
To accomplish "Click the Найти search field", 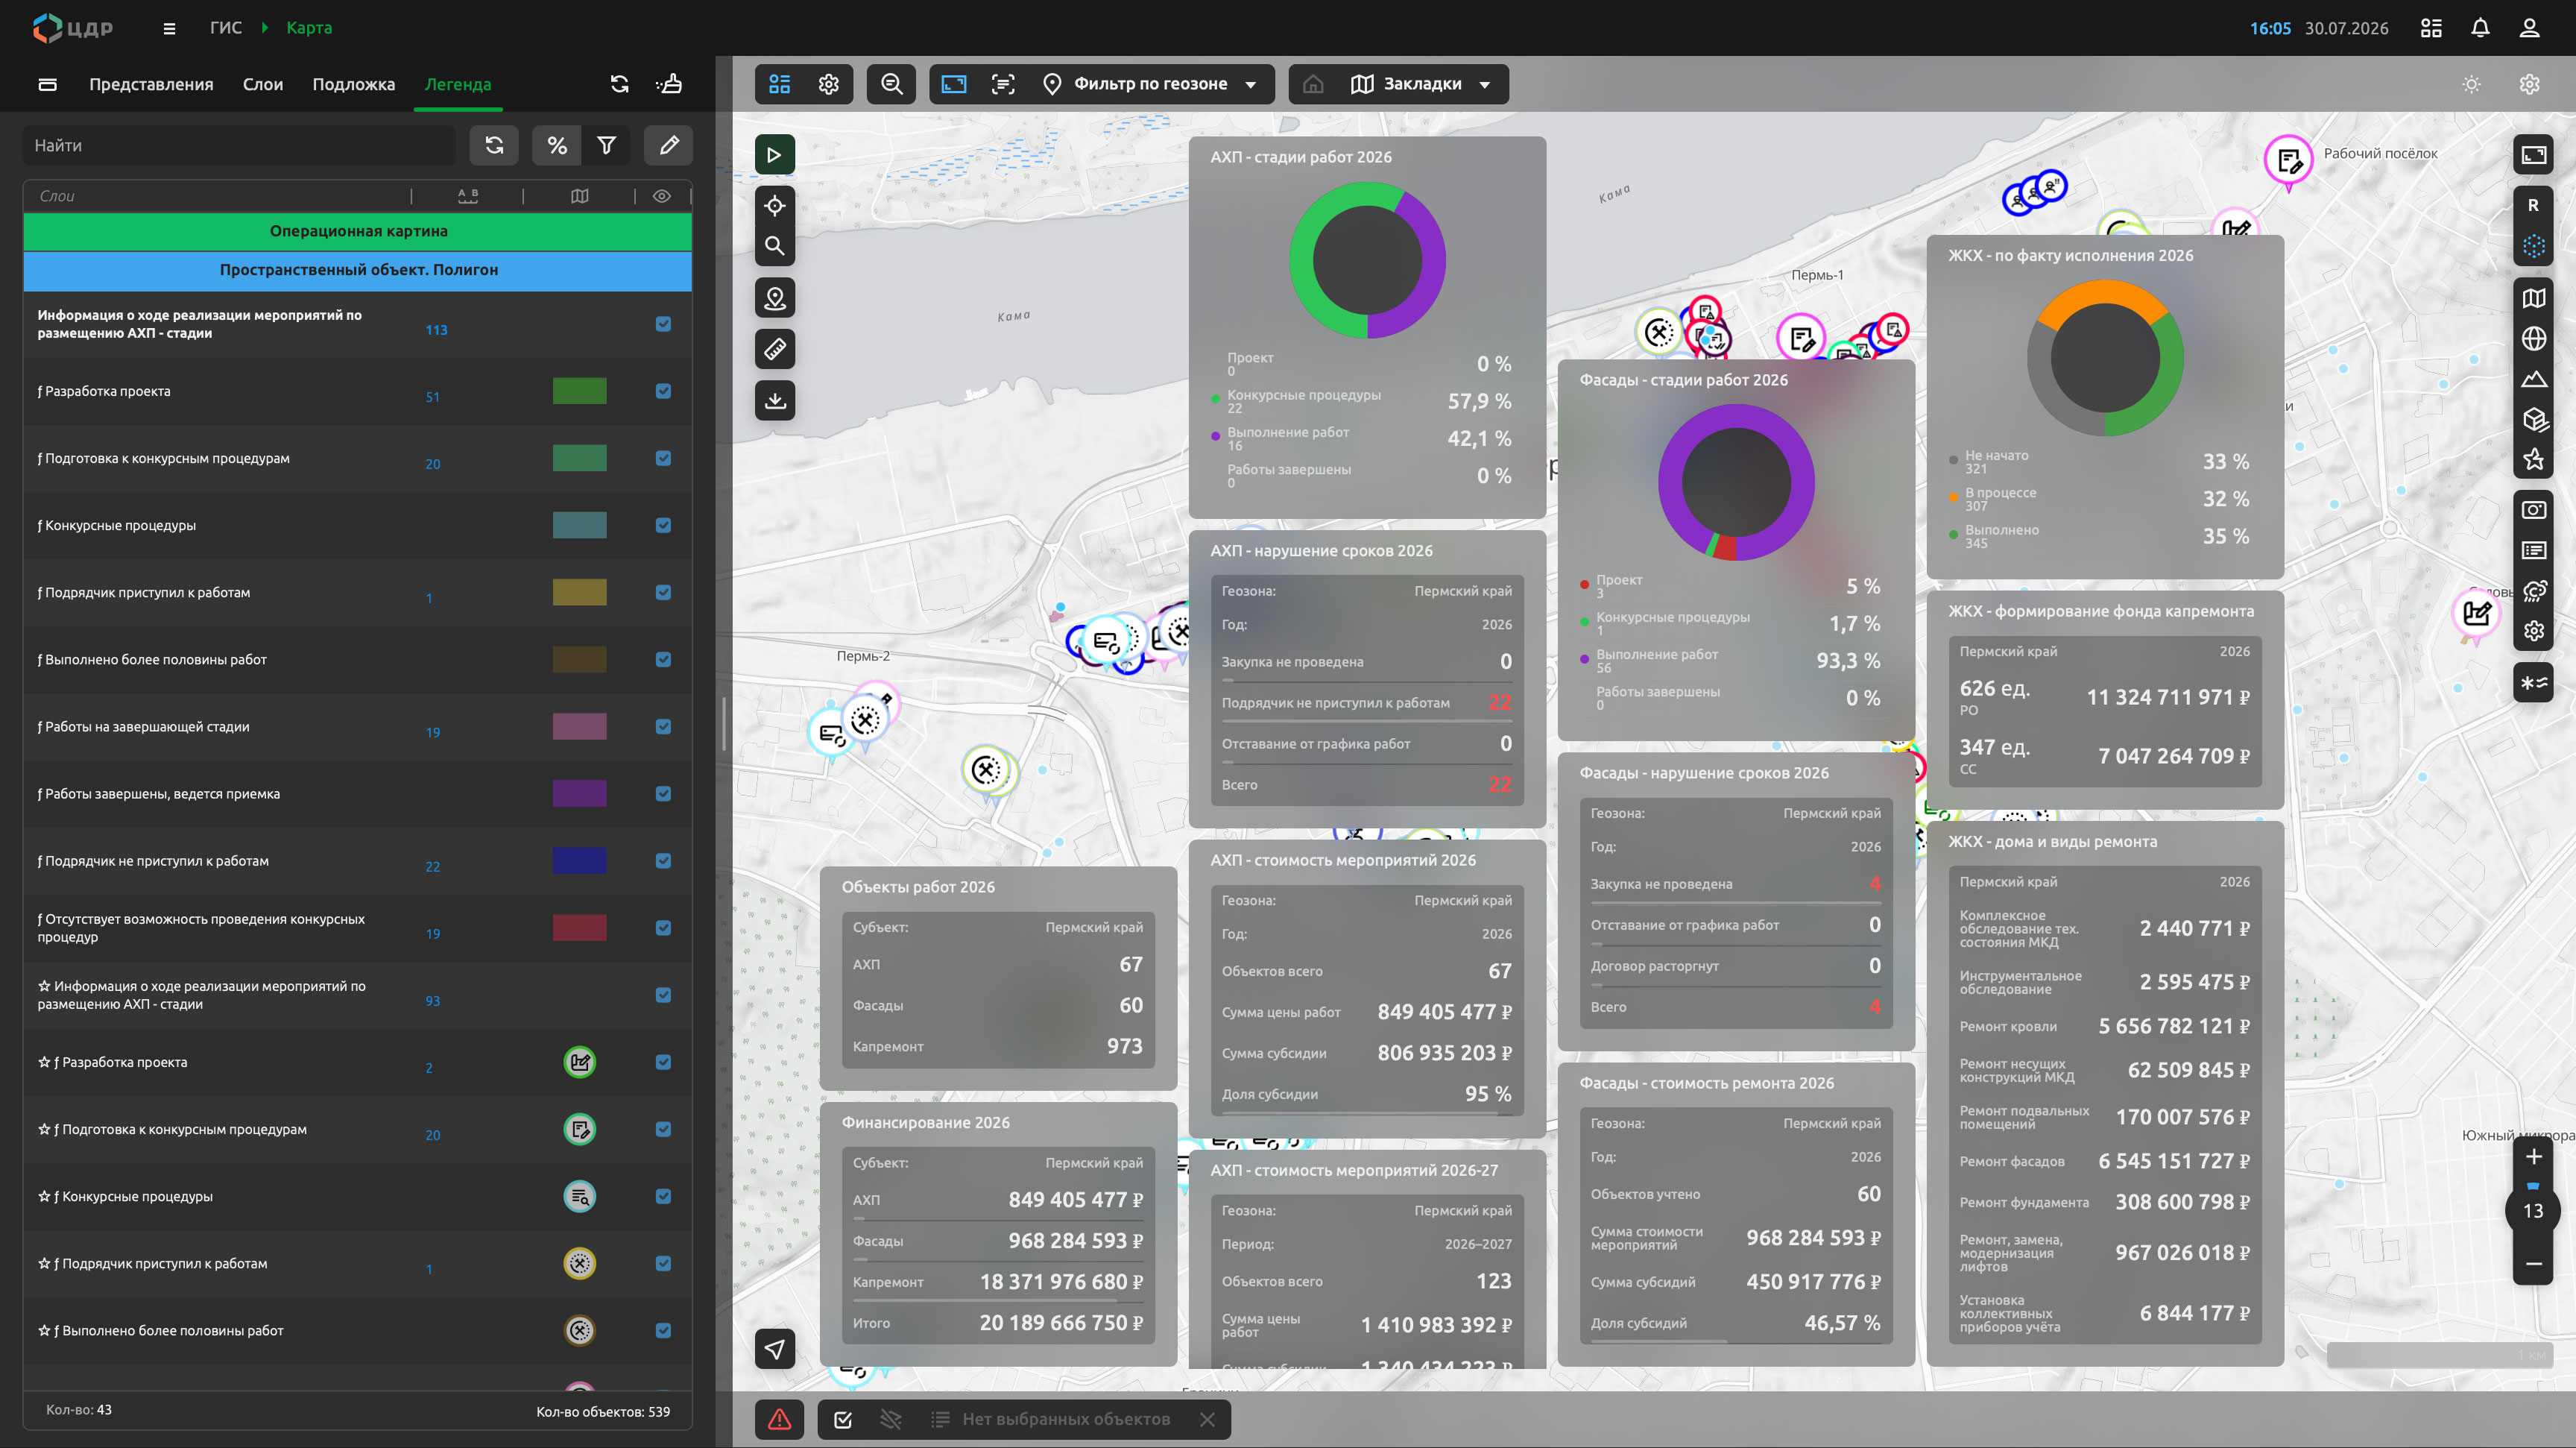I will pos(238,145).
